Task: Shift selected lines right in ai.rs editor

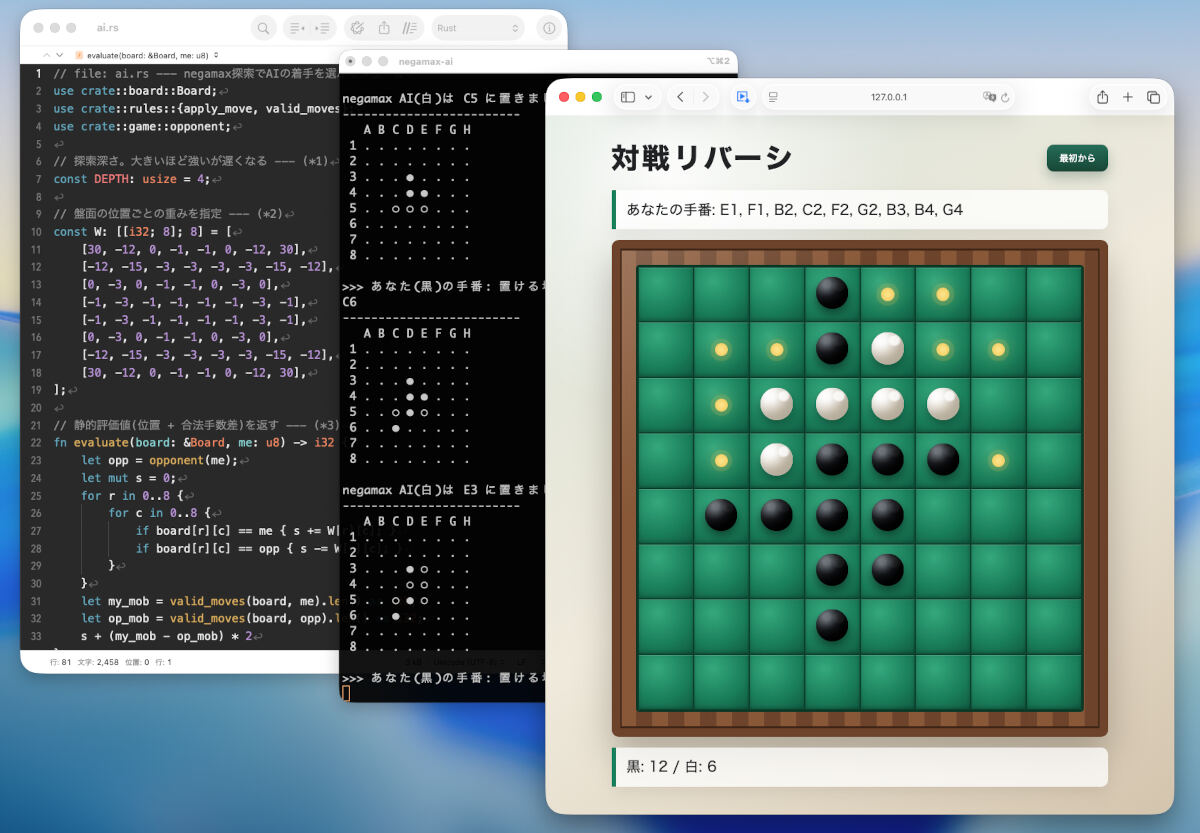Action: point(323,28)
